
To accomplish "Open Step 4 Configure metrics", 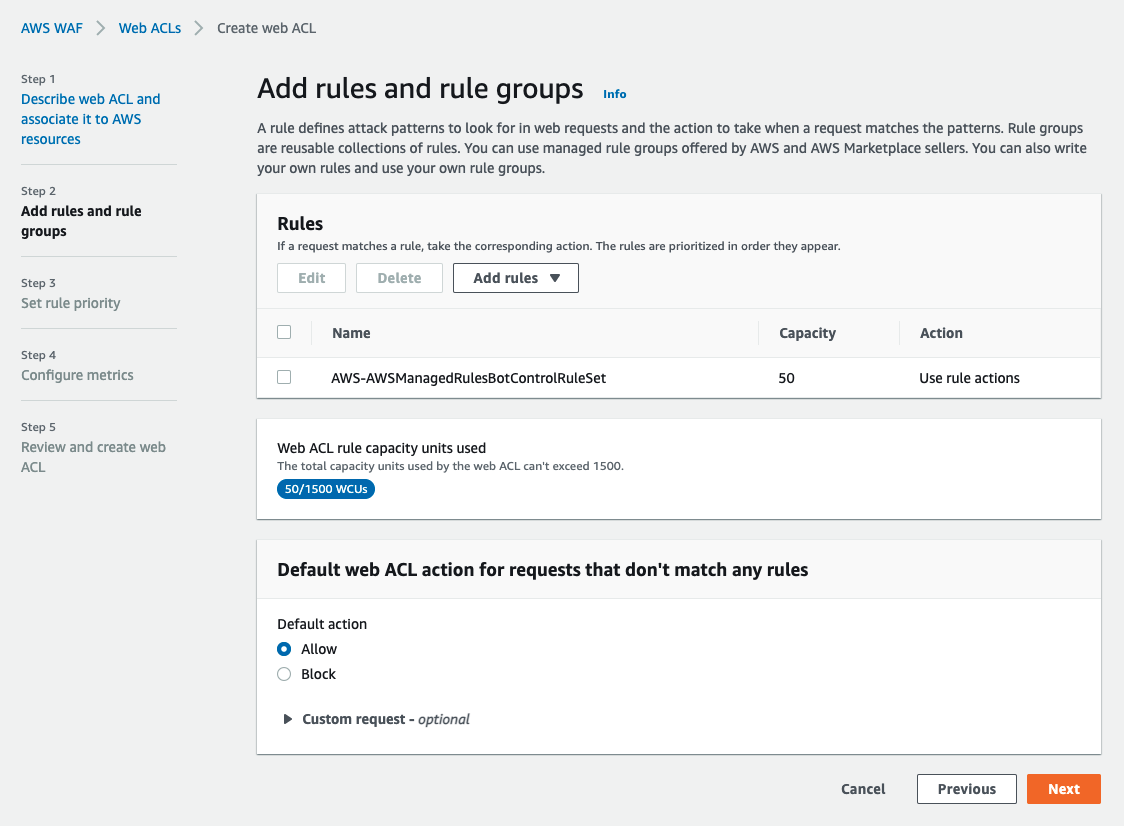I will click(x=77, y=375).
